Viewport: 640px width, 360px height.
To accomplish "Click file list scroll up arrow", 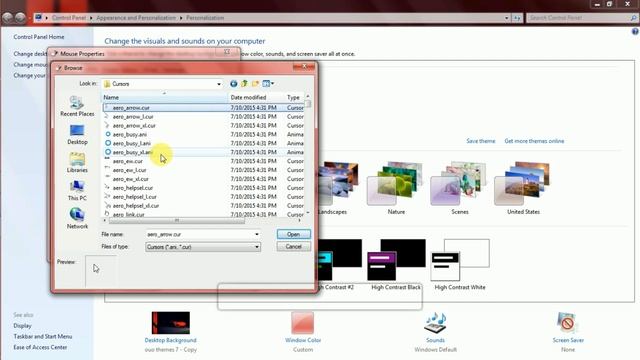I will [308, 96].
